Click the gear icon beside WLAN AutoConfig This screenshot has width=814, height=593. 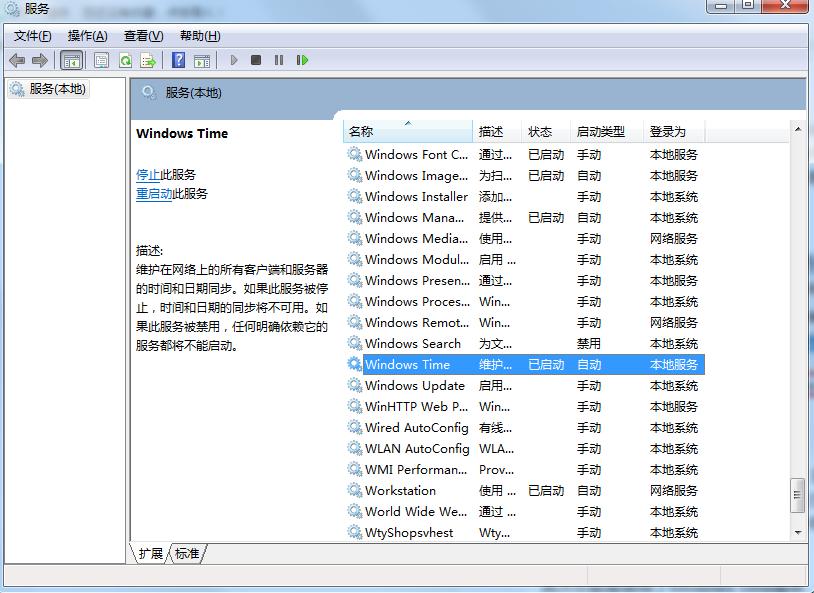pos(355,448)
